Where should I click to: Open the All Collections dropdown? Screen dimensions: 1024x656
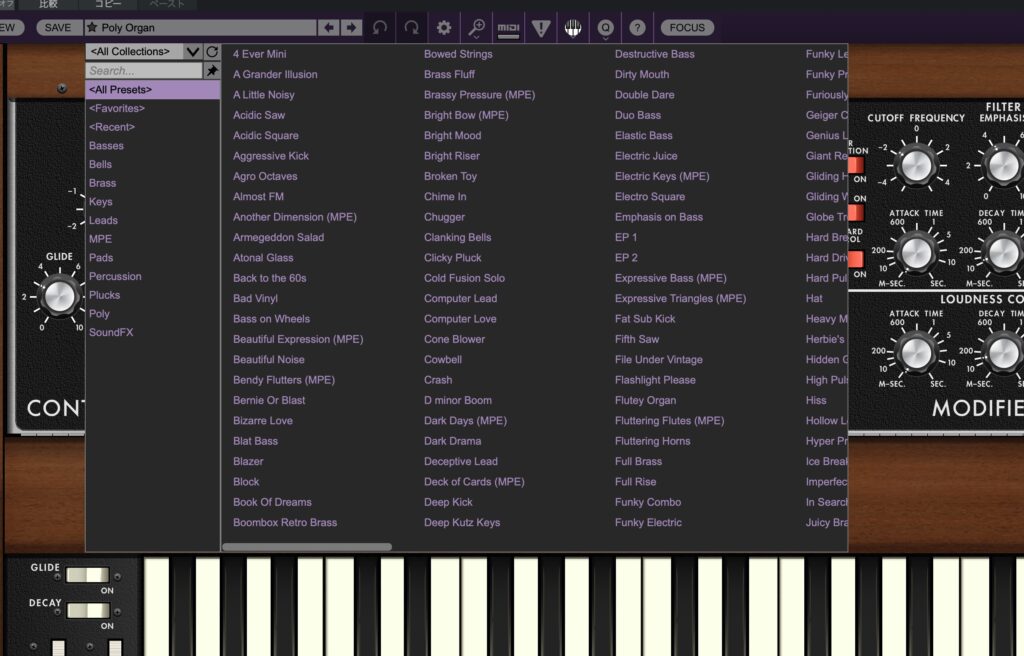(144, 52)
